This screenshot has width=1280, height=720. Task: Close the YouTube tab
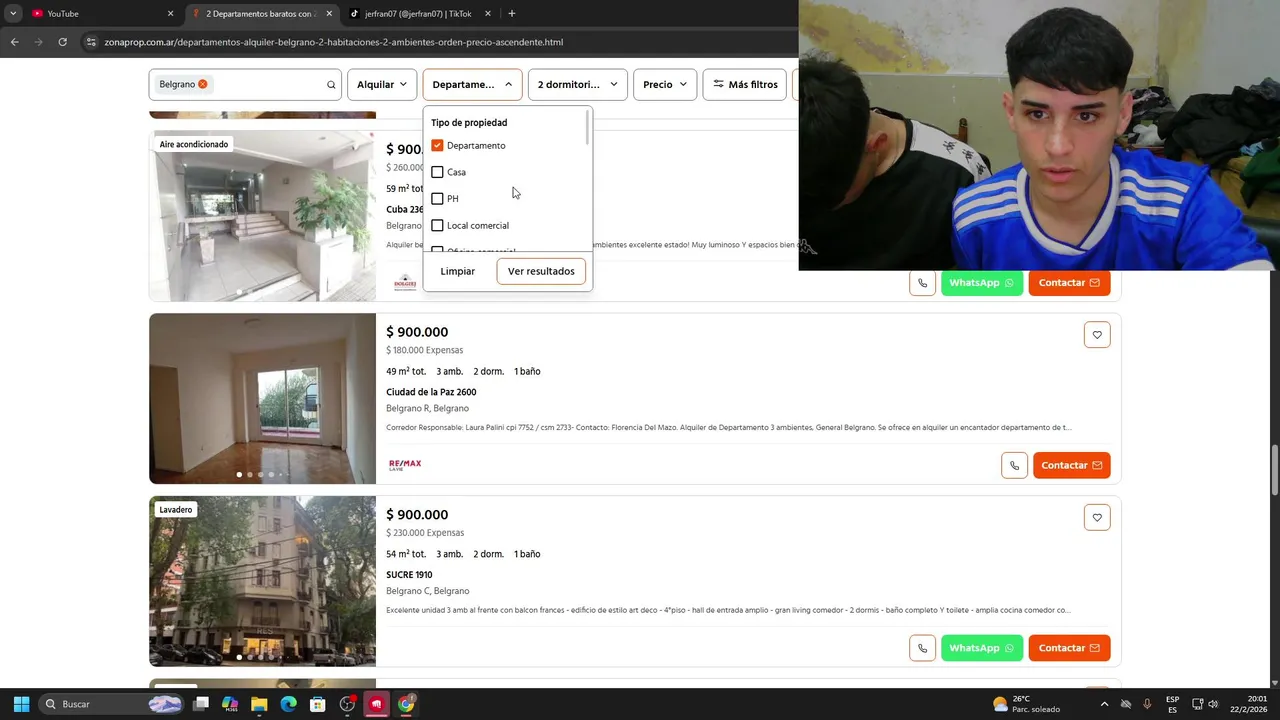point(170,14)
